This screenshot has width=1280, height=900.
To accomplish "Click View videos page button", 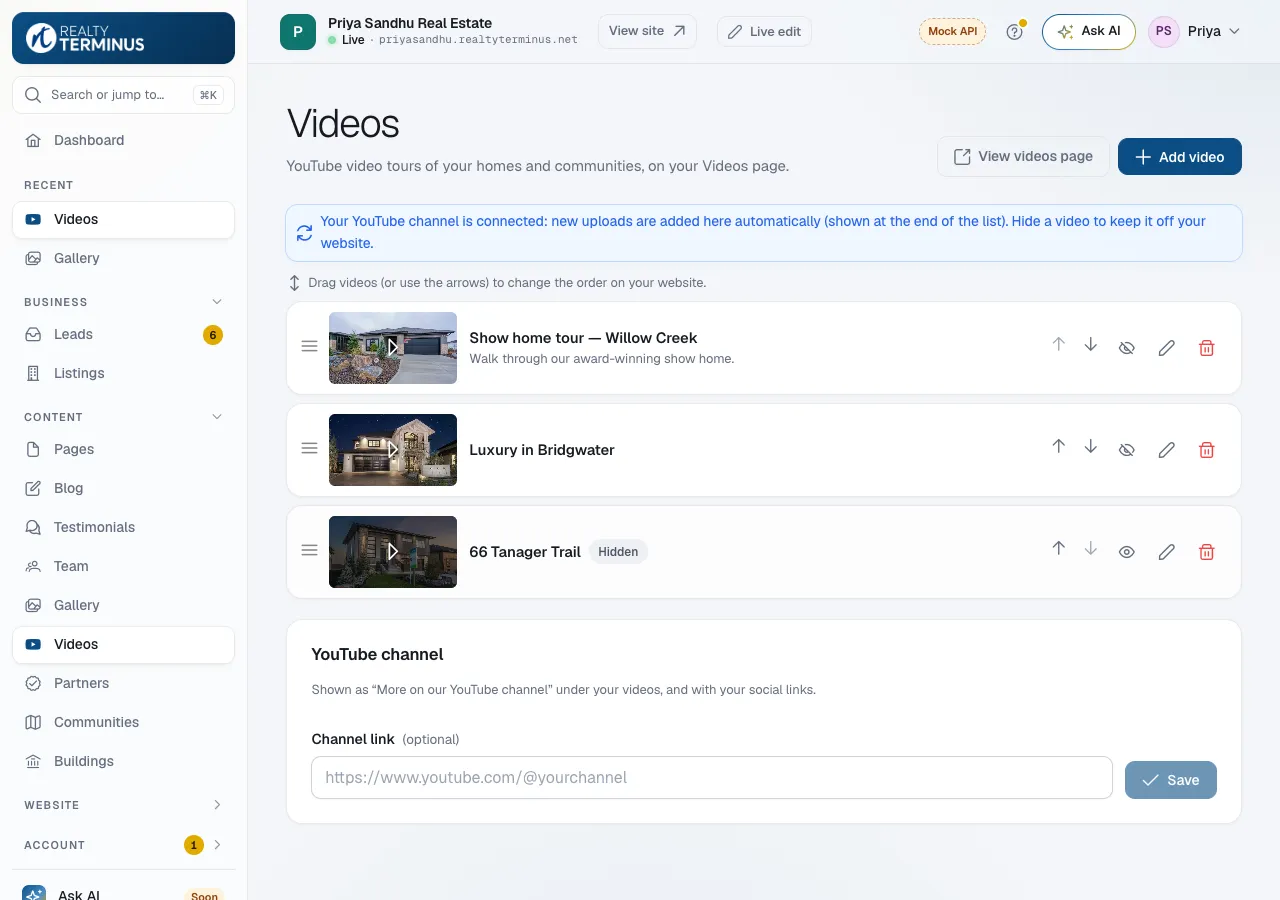I will click(1023, 157).
